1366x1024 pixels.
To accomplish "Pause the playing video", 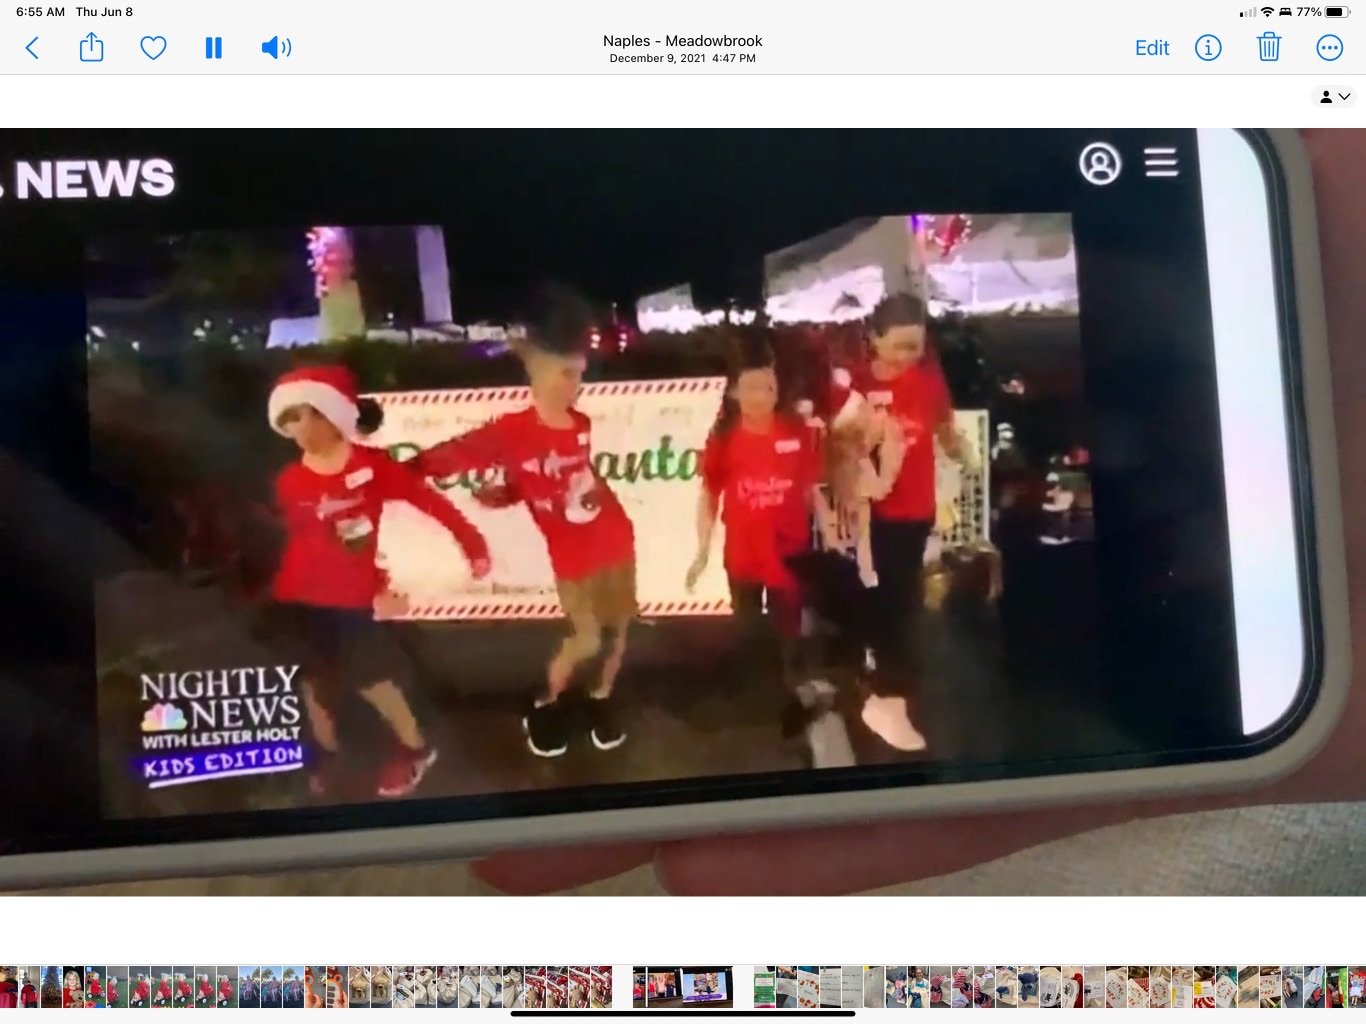I will 213,48.
